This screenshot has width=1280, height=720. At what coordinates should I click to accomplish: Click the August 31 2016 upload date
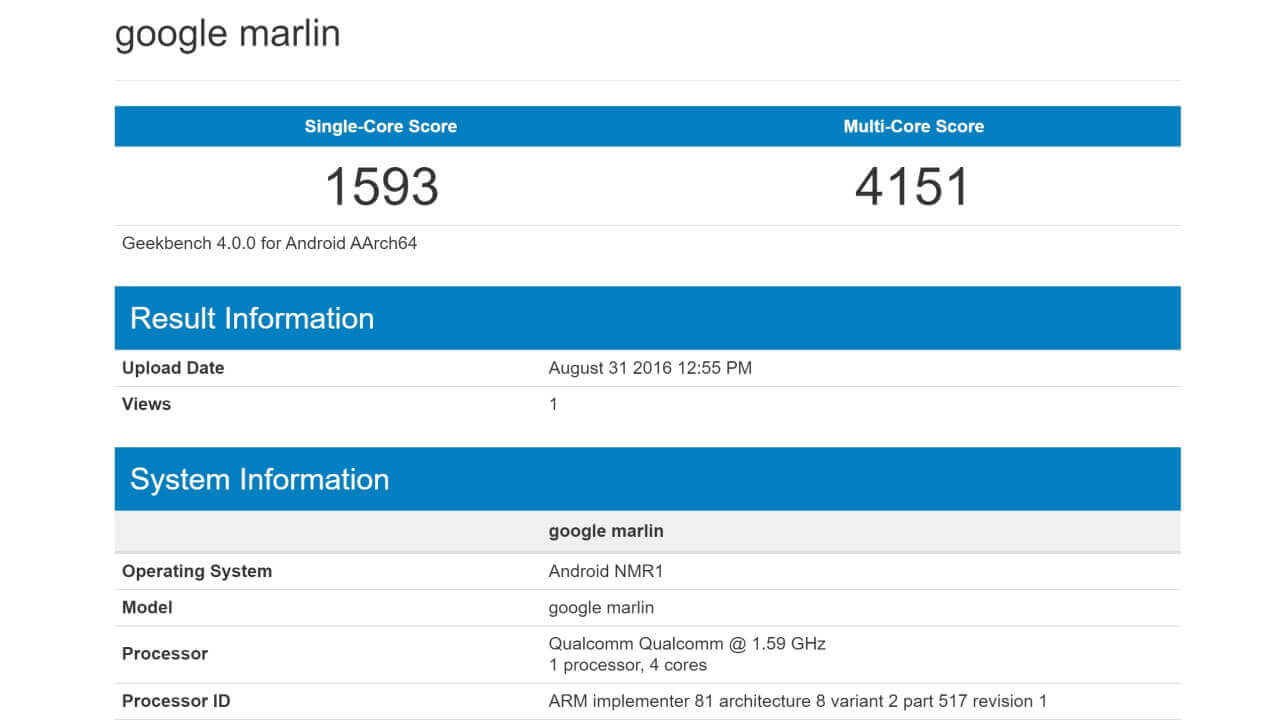coord(650,368)
